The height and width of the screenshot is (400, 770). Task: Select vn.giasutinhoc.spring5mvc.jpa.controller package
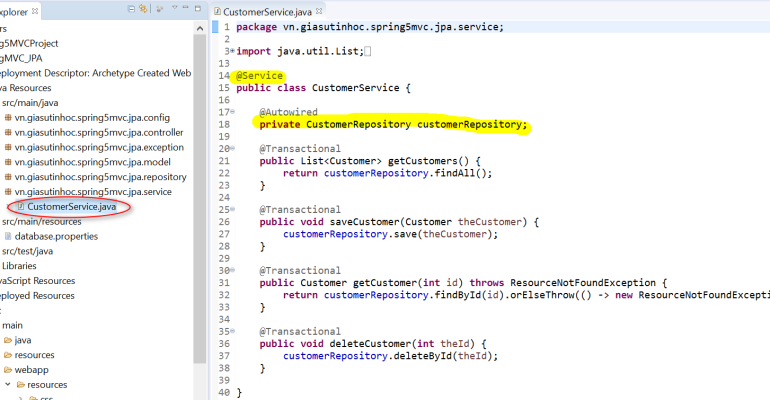99,132
